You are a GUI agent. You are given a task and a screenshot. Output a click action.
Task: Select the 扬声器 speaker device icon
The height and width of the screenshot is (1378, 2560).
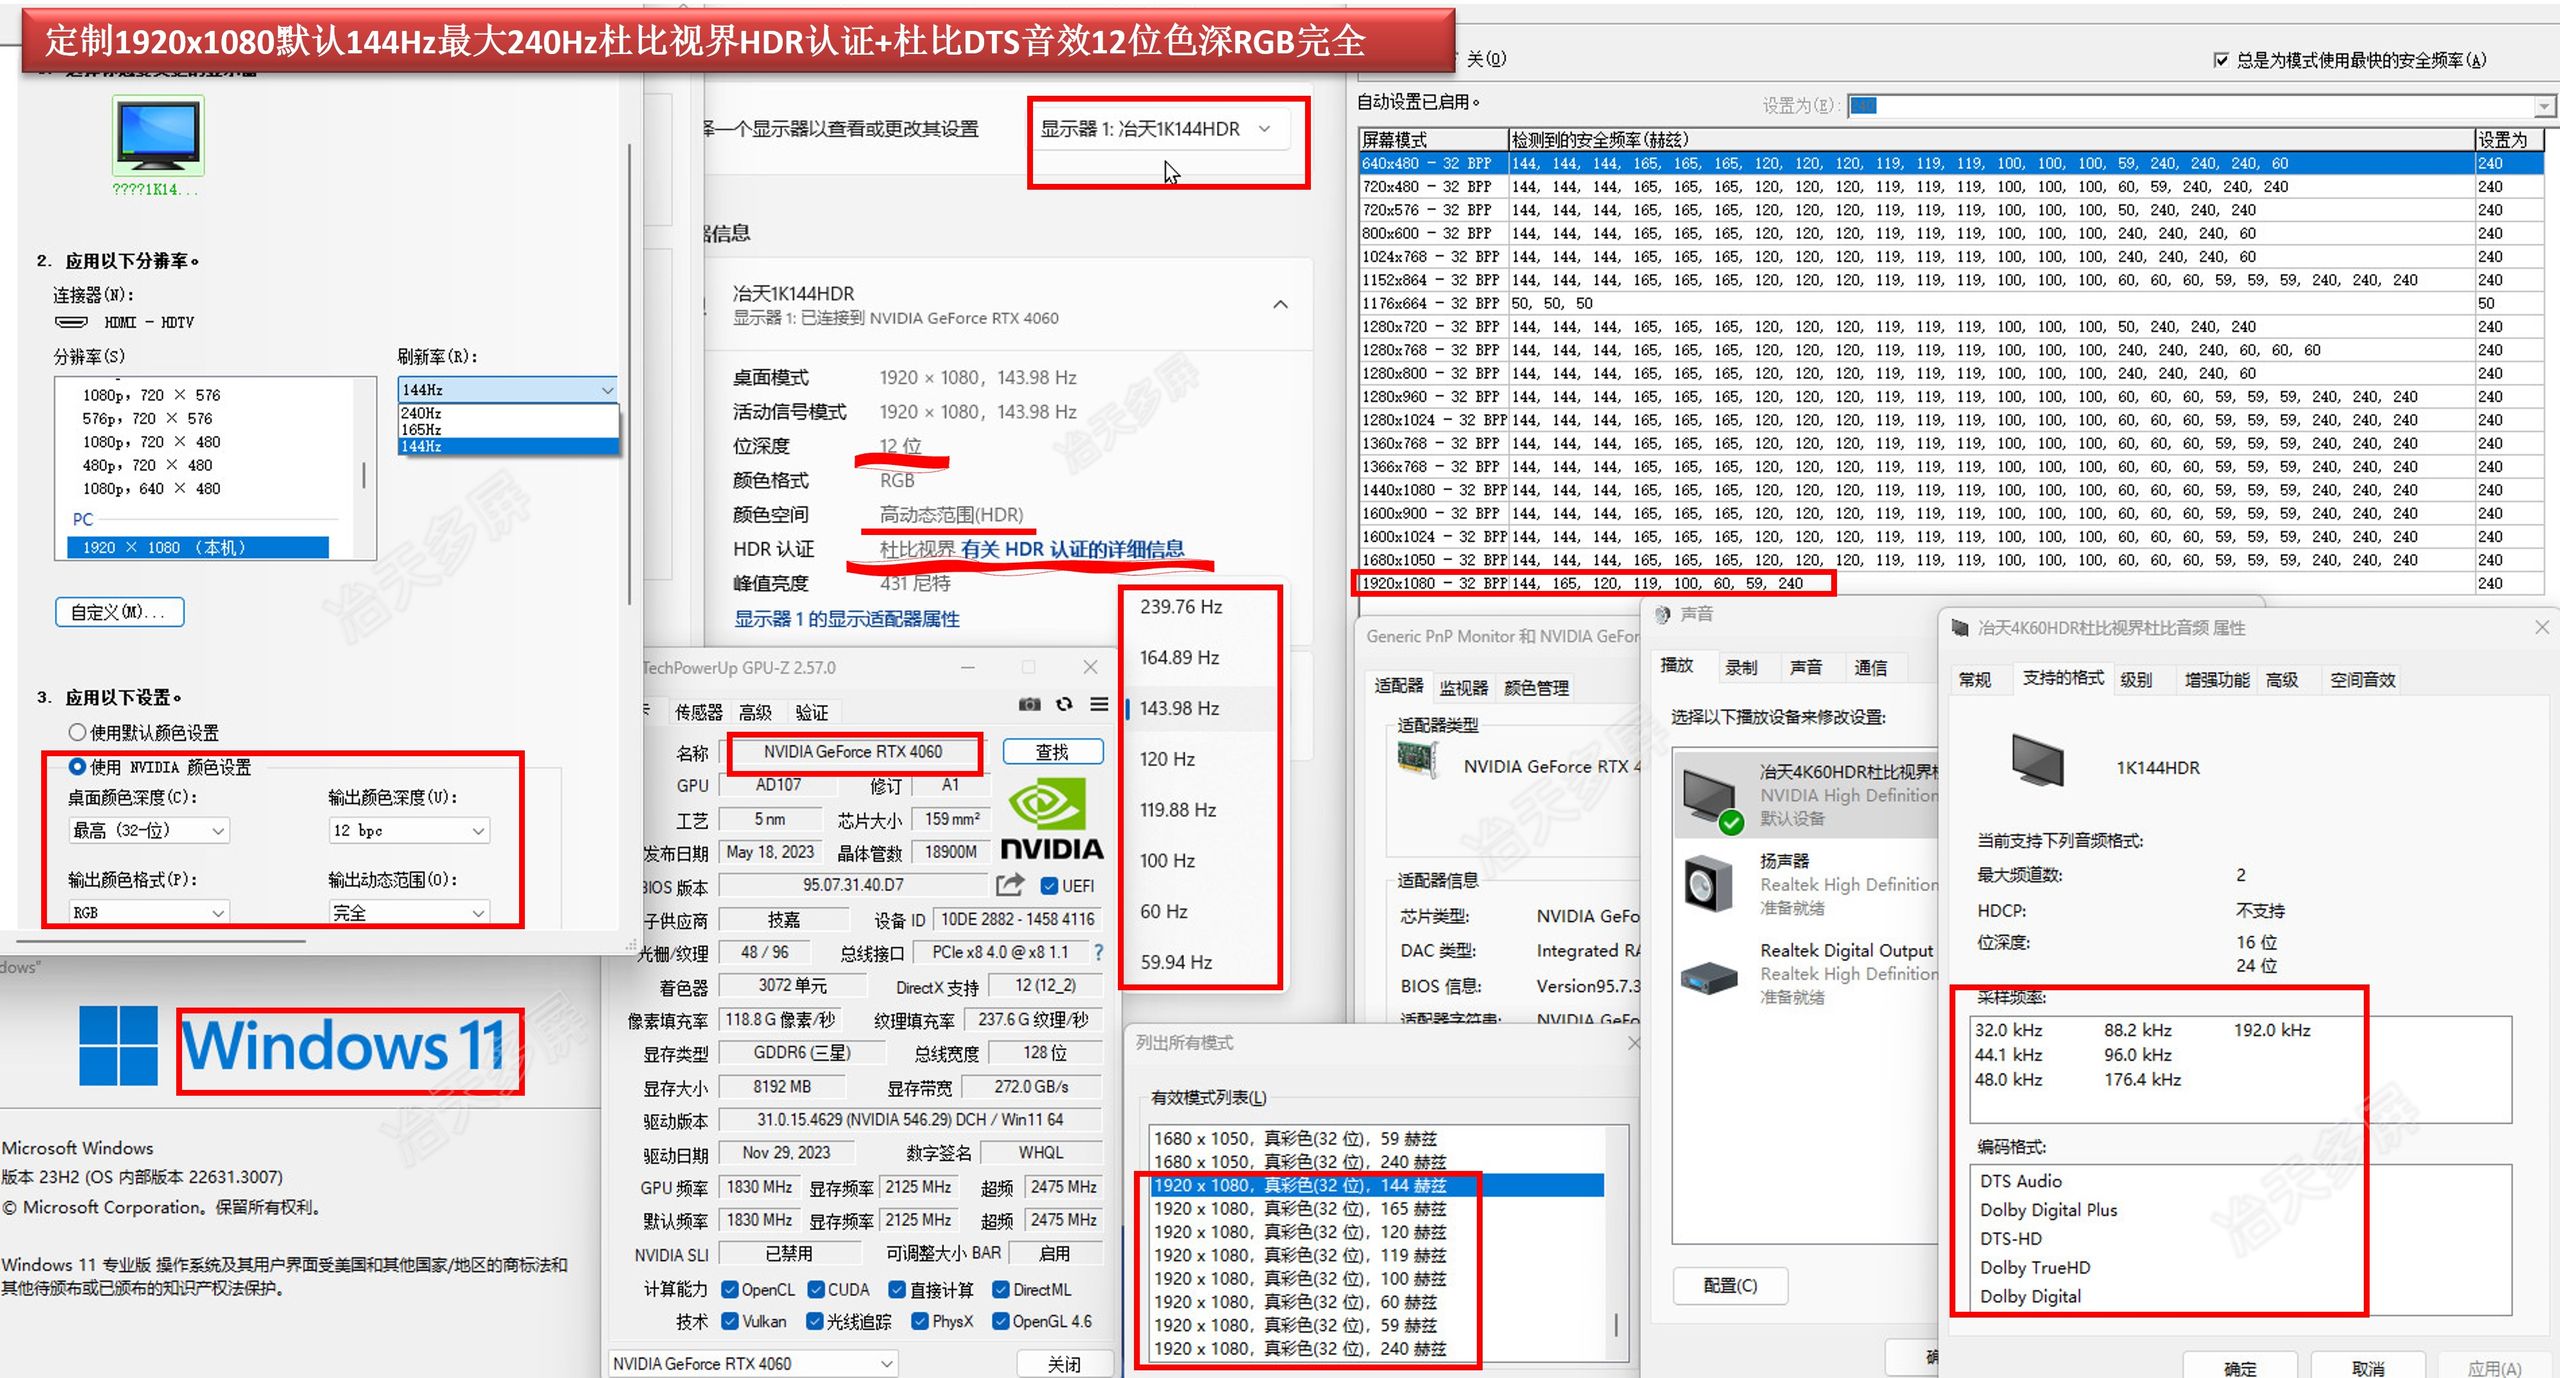pyautogui.click(x=1708, y=884)
